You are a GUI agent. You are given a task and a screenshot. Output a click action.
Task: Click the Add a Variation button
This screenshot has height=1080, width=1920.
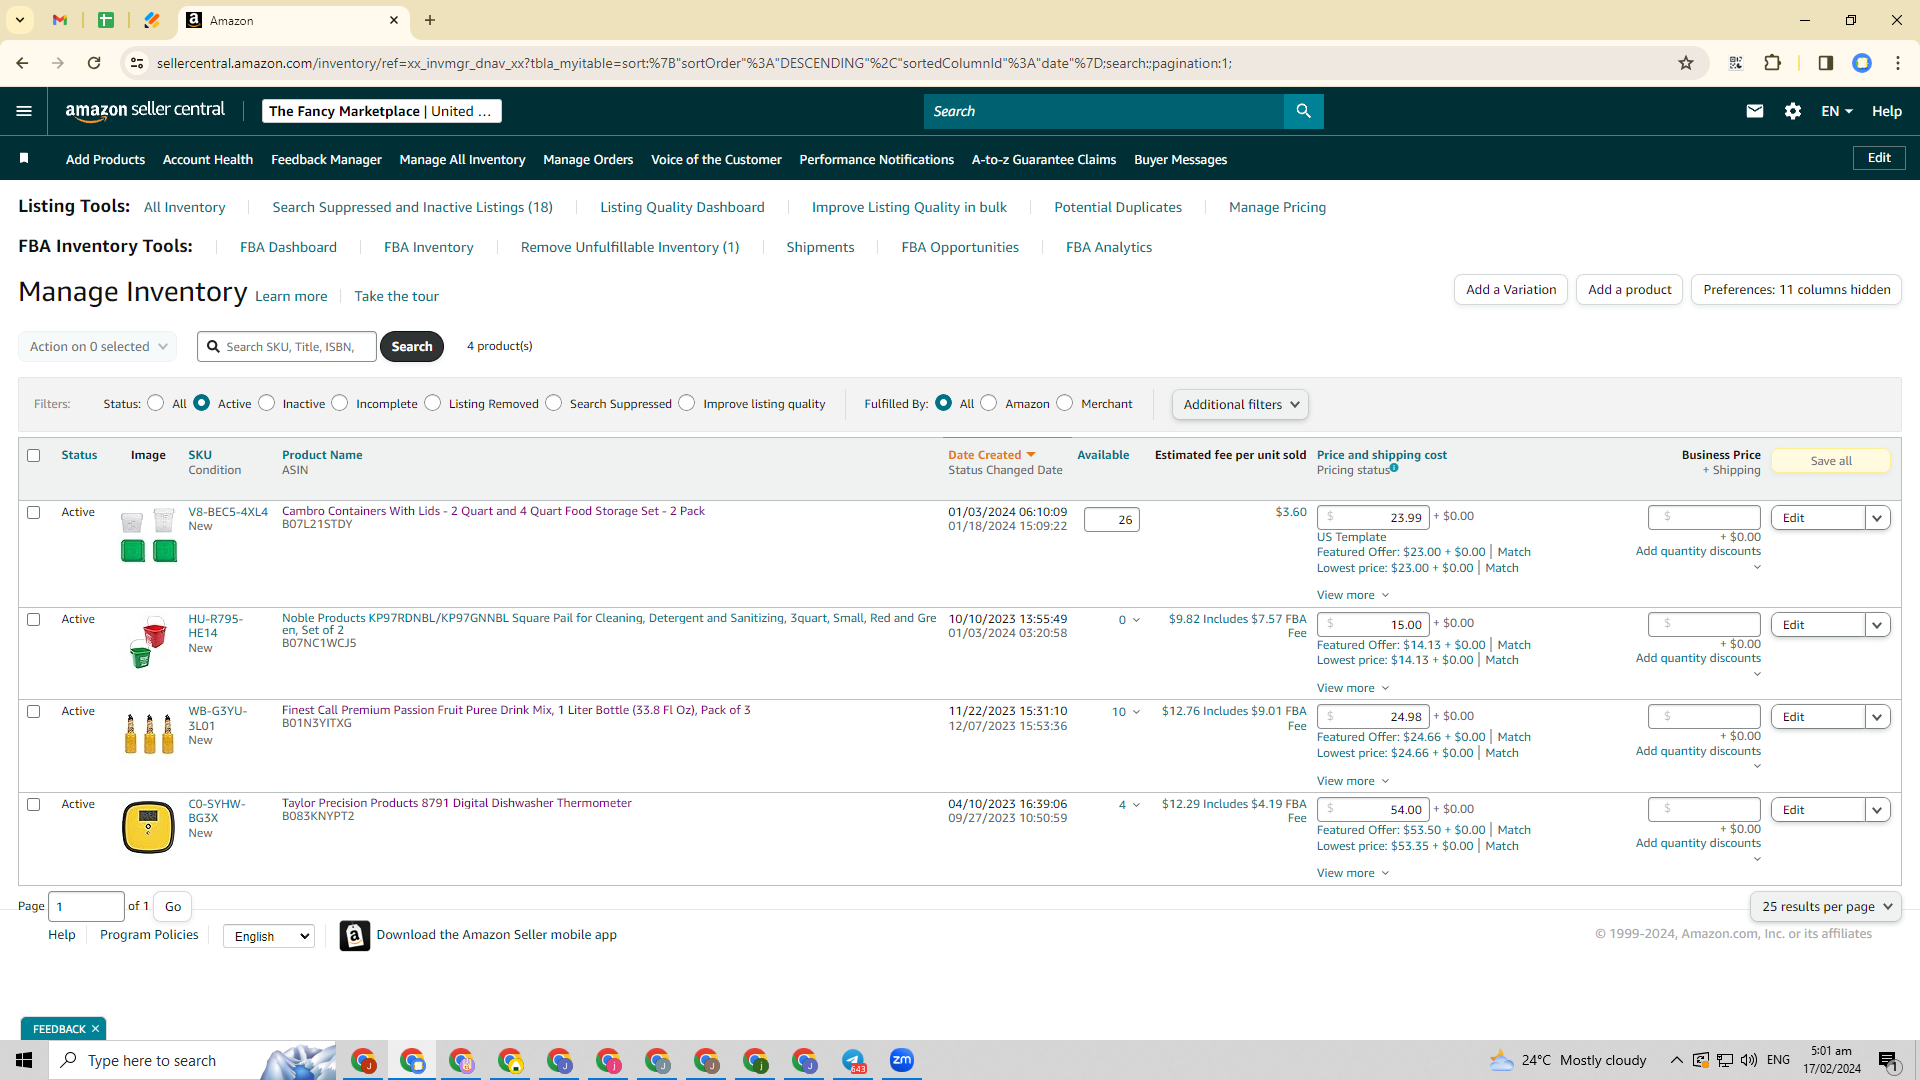coord(1511,290)
